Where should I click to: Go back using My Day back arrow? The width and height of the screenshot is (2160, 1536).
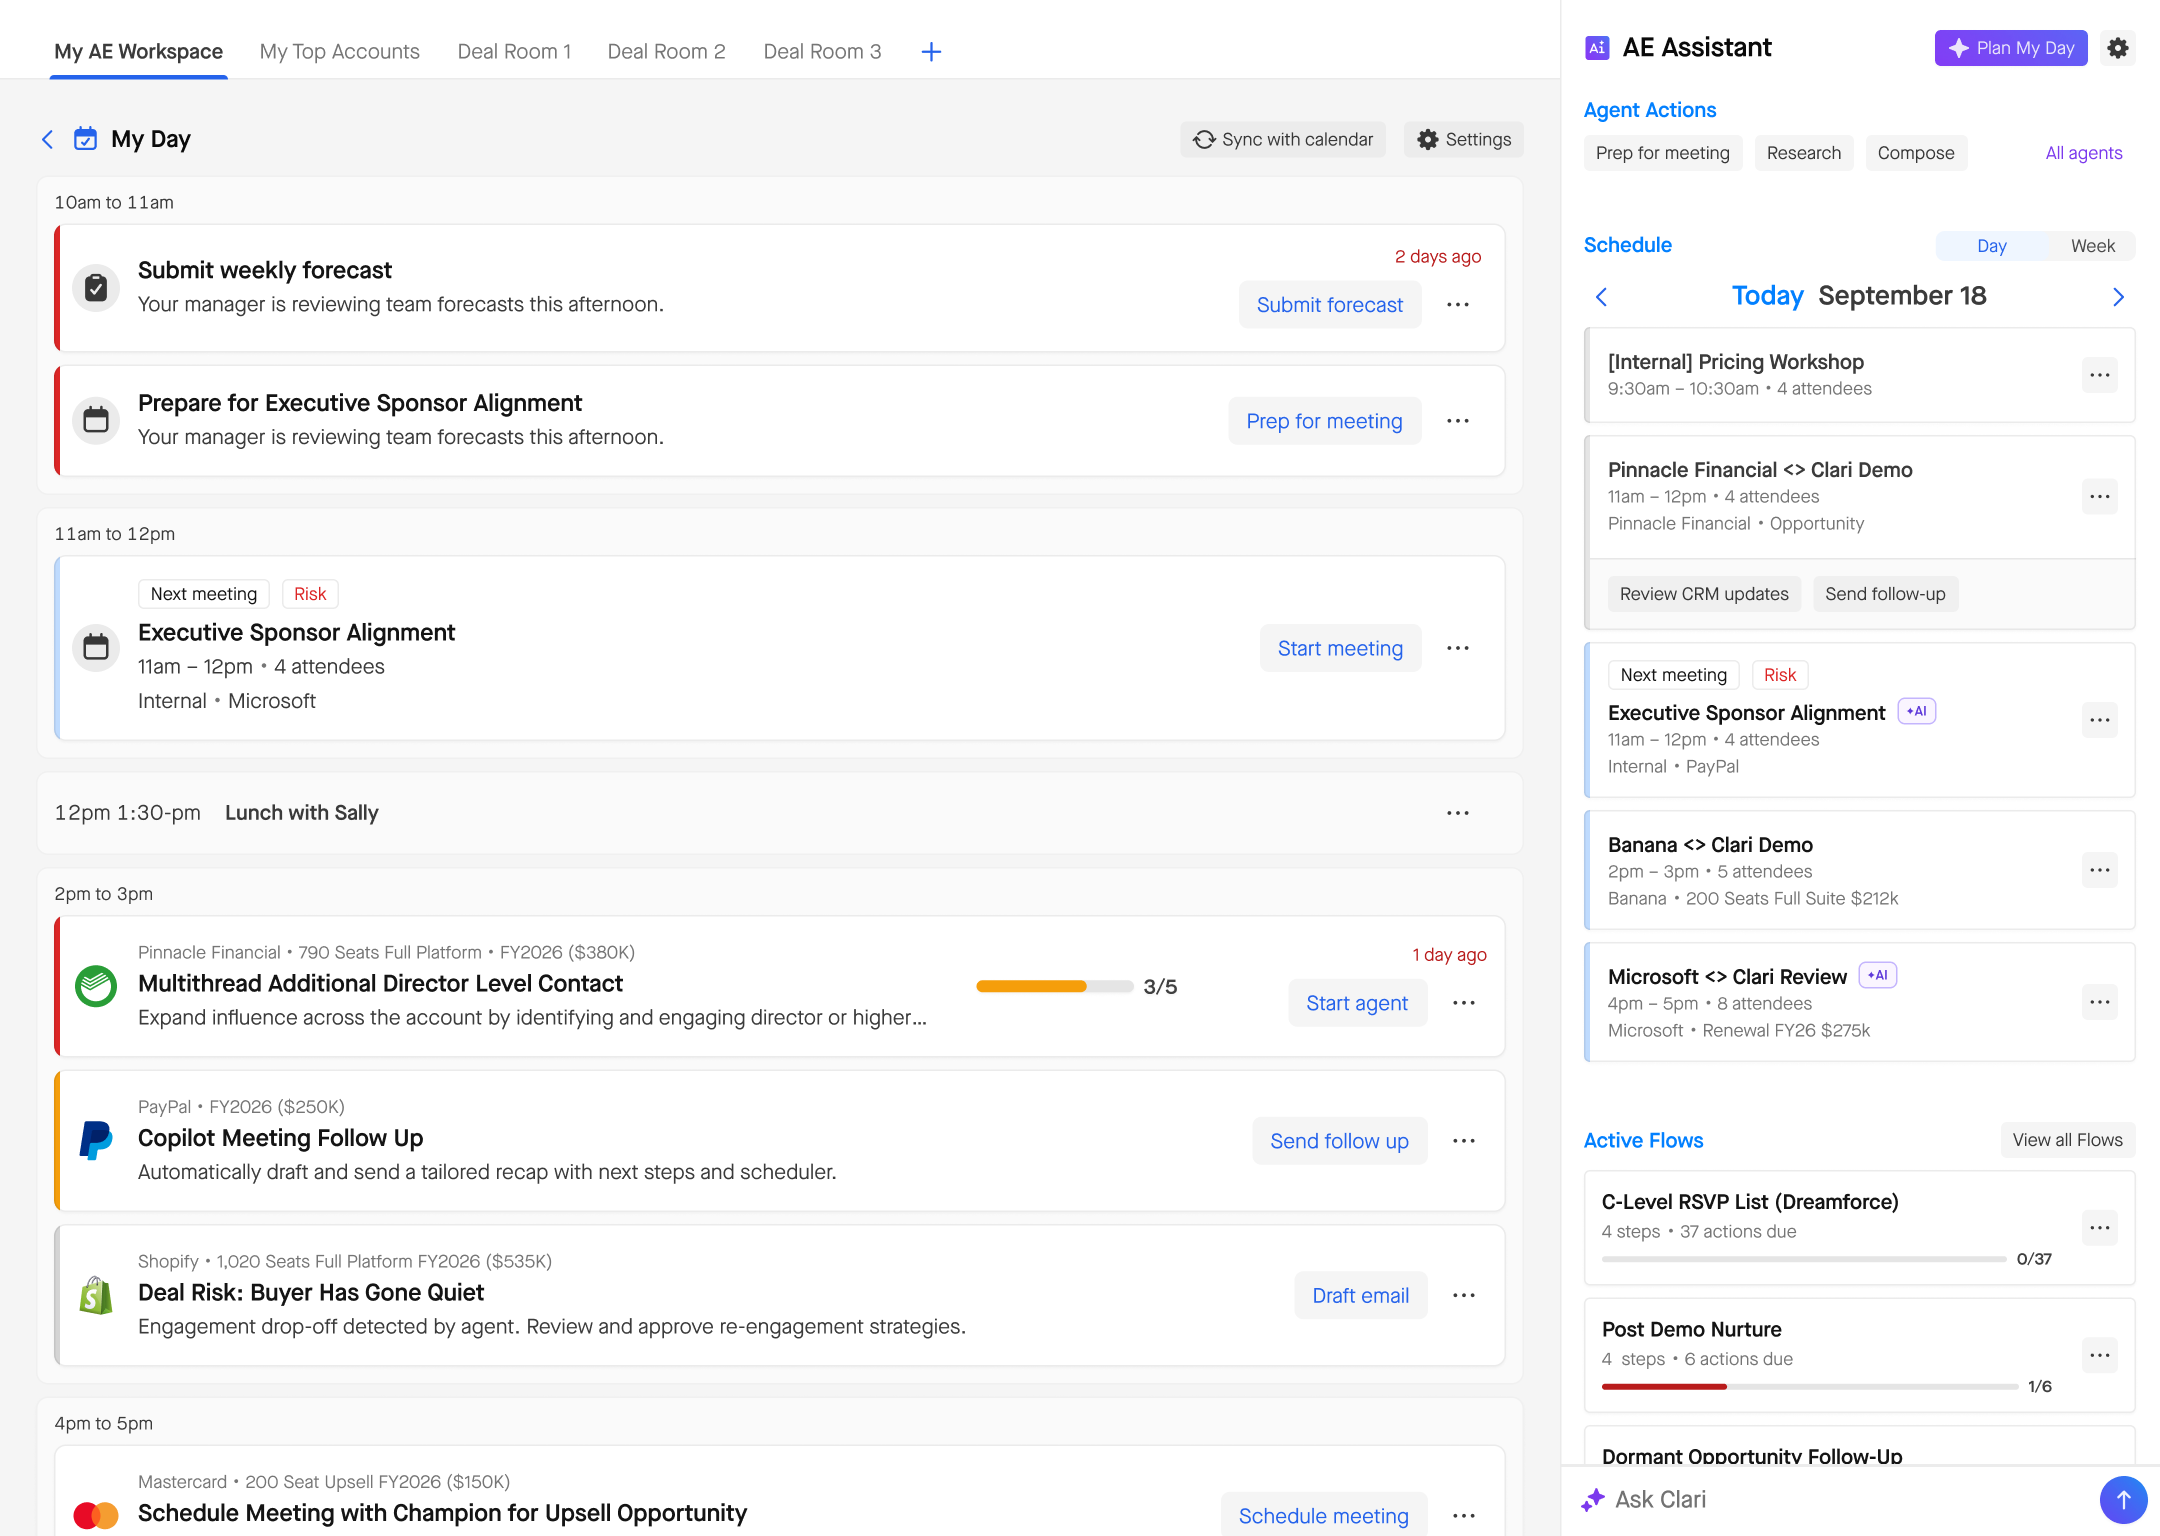(47, 139)
